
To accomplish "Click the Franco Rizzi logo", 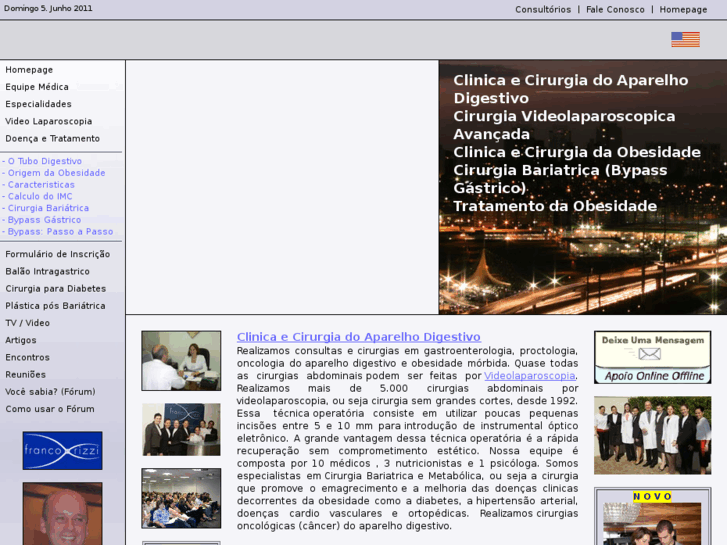I will (x=63, y=450).
